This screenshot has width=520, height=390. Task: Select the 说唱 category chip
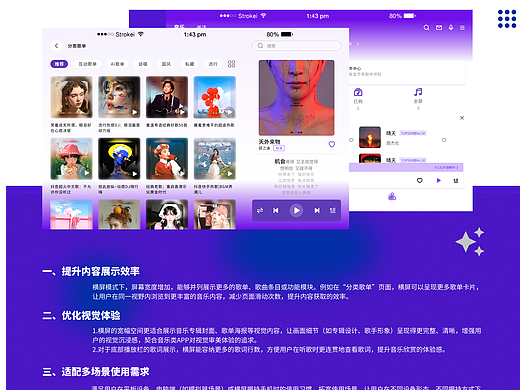pyautogui.click(x=143, y=64)
